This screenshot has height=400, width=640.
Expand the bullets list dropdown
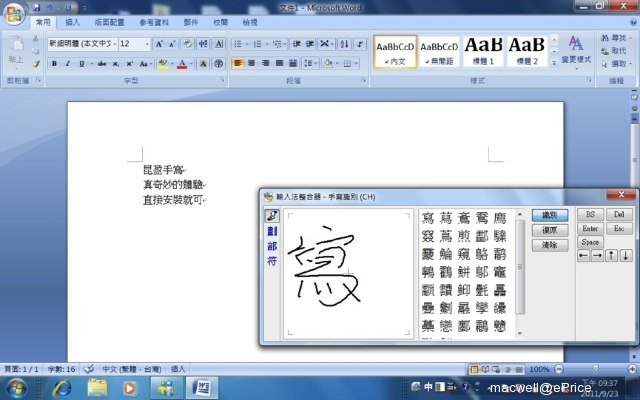click(247, 44)
